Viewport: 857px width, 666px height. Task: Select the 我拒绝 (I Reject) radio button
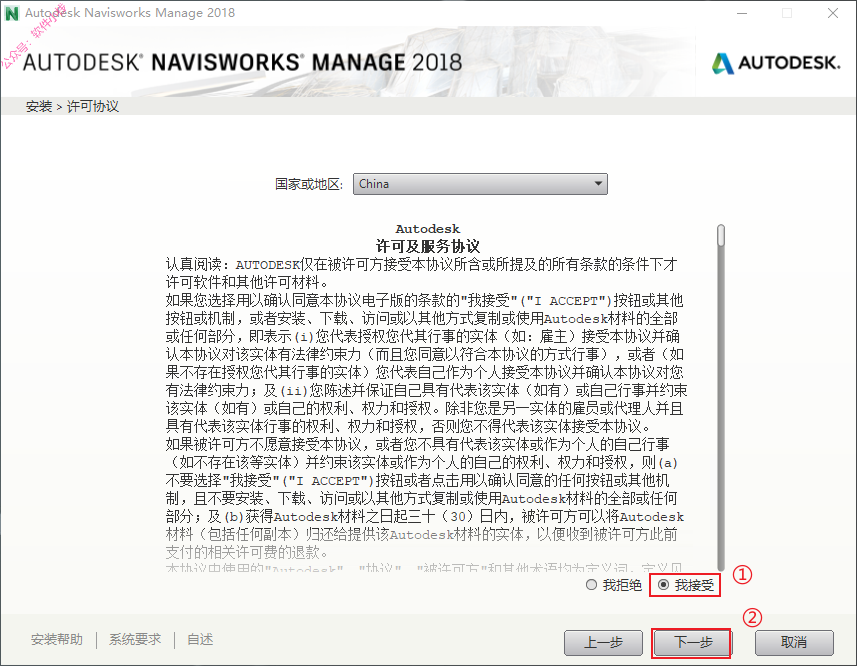click(x=591, y=585)
